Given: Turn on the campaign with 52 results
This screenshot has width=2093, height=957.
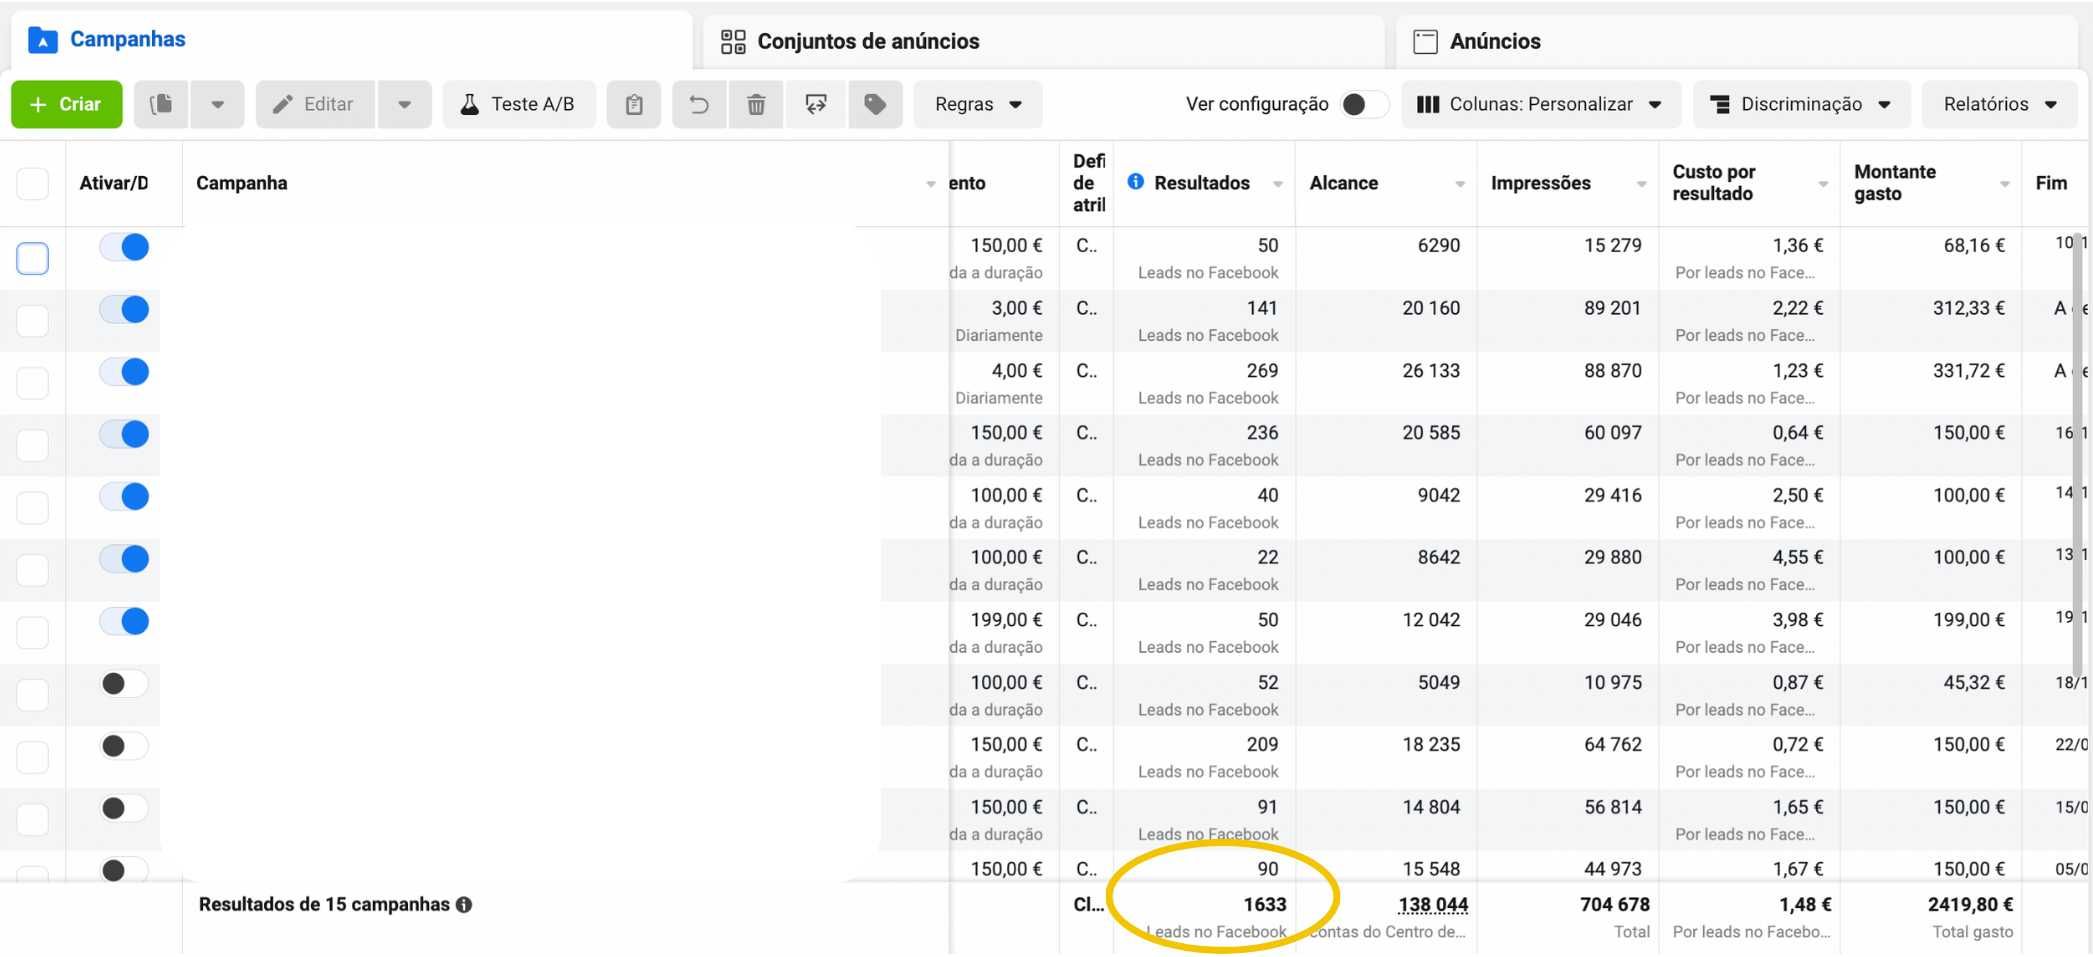Looking at the screenshot, I should pos(124,683).
